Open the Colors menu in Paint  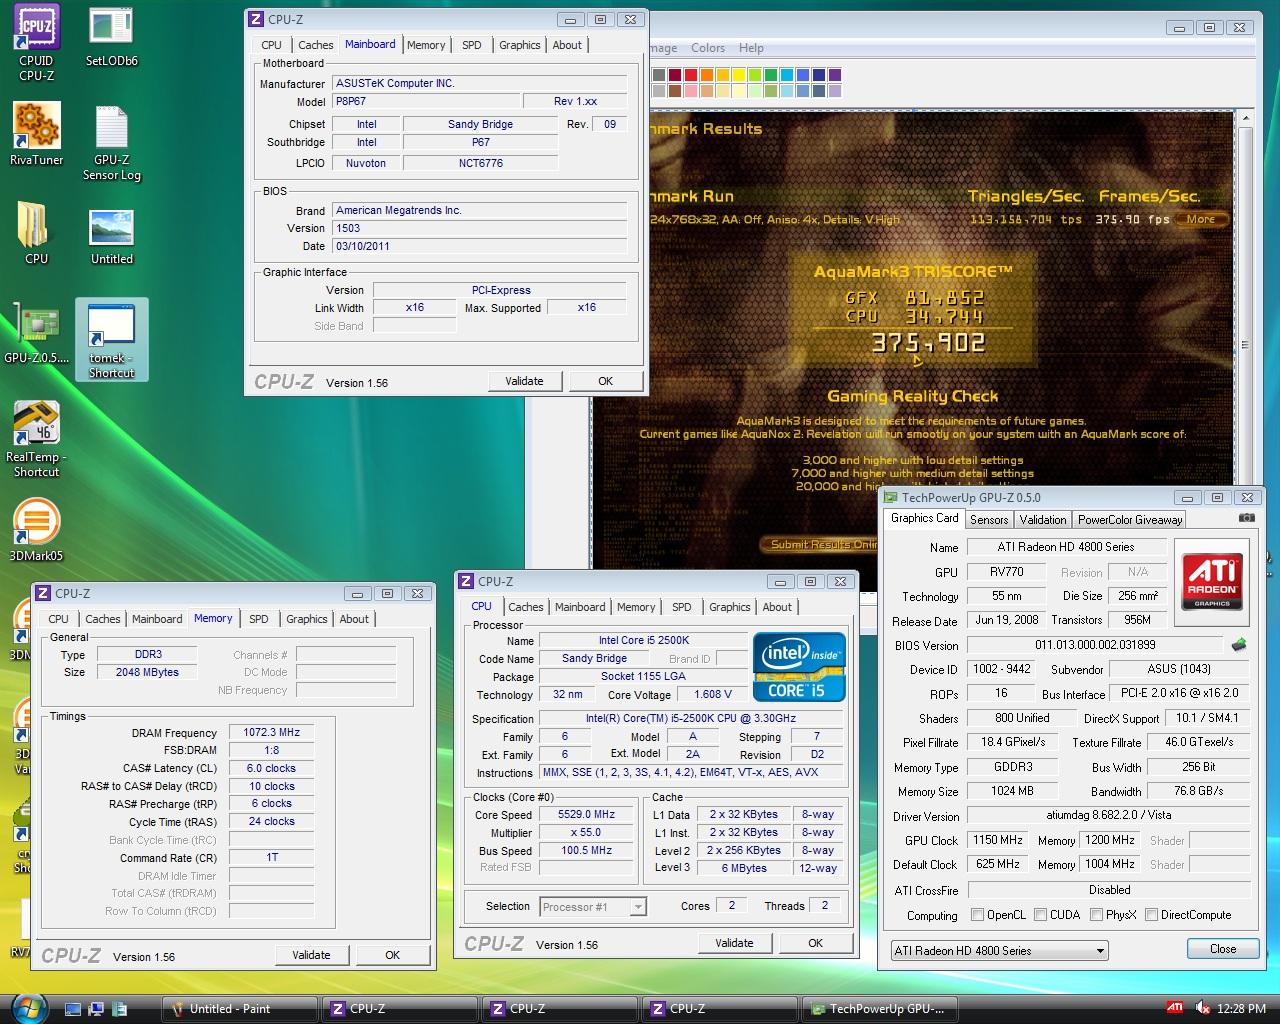click(707, 48)
